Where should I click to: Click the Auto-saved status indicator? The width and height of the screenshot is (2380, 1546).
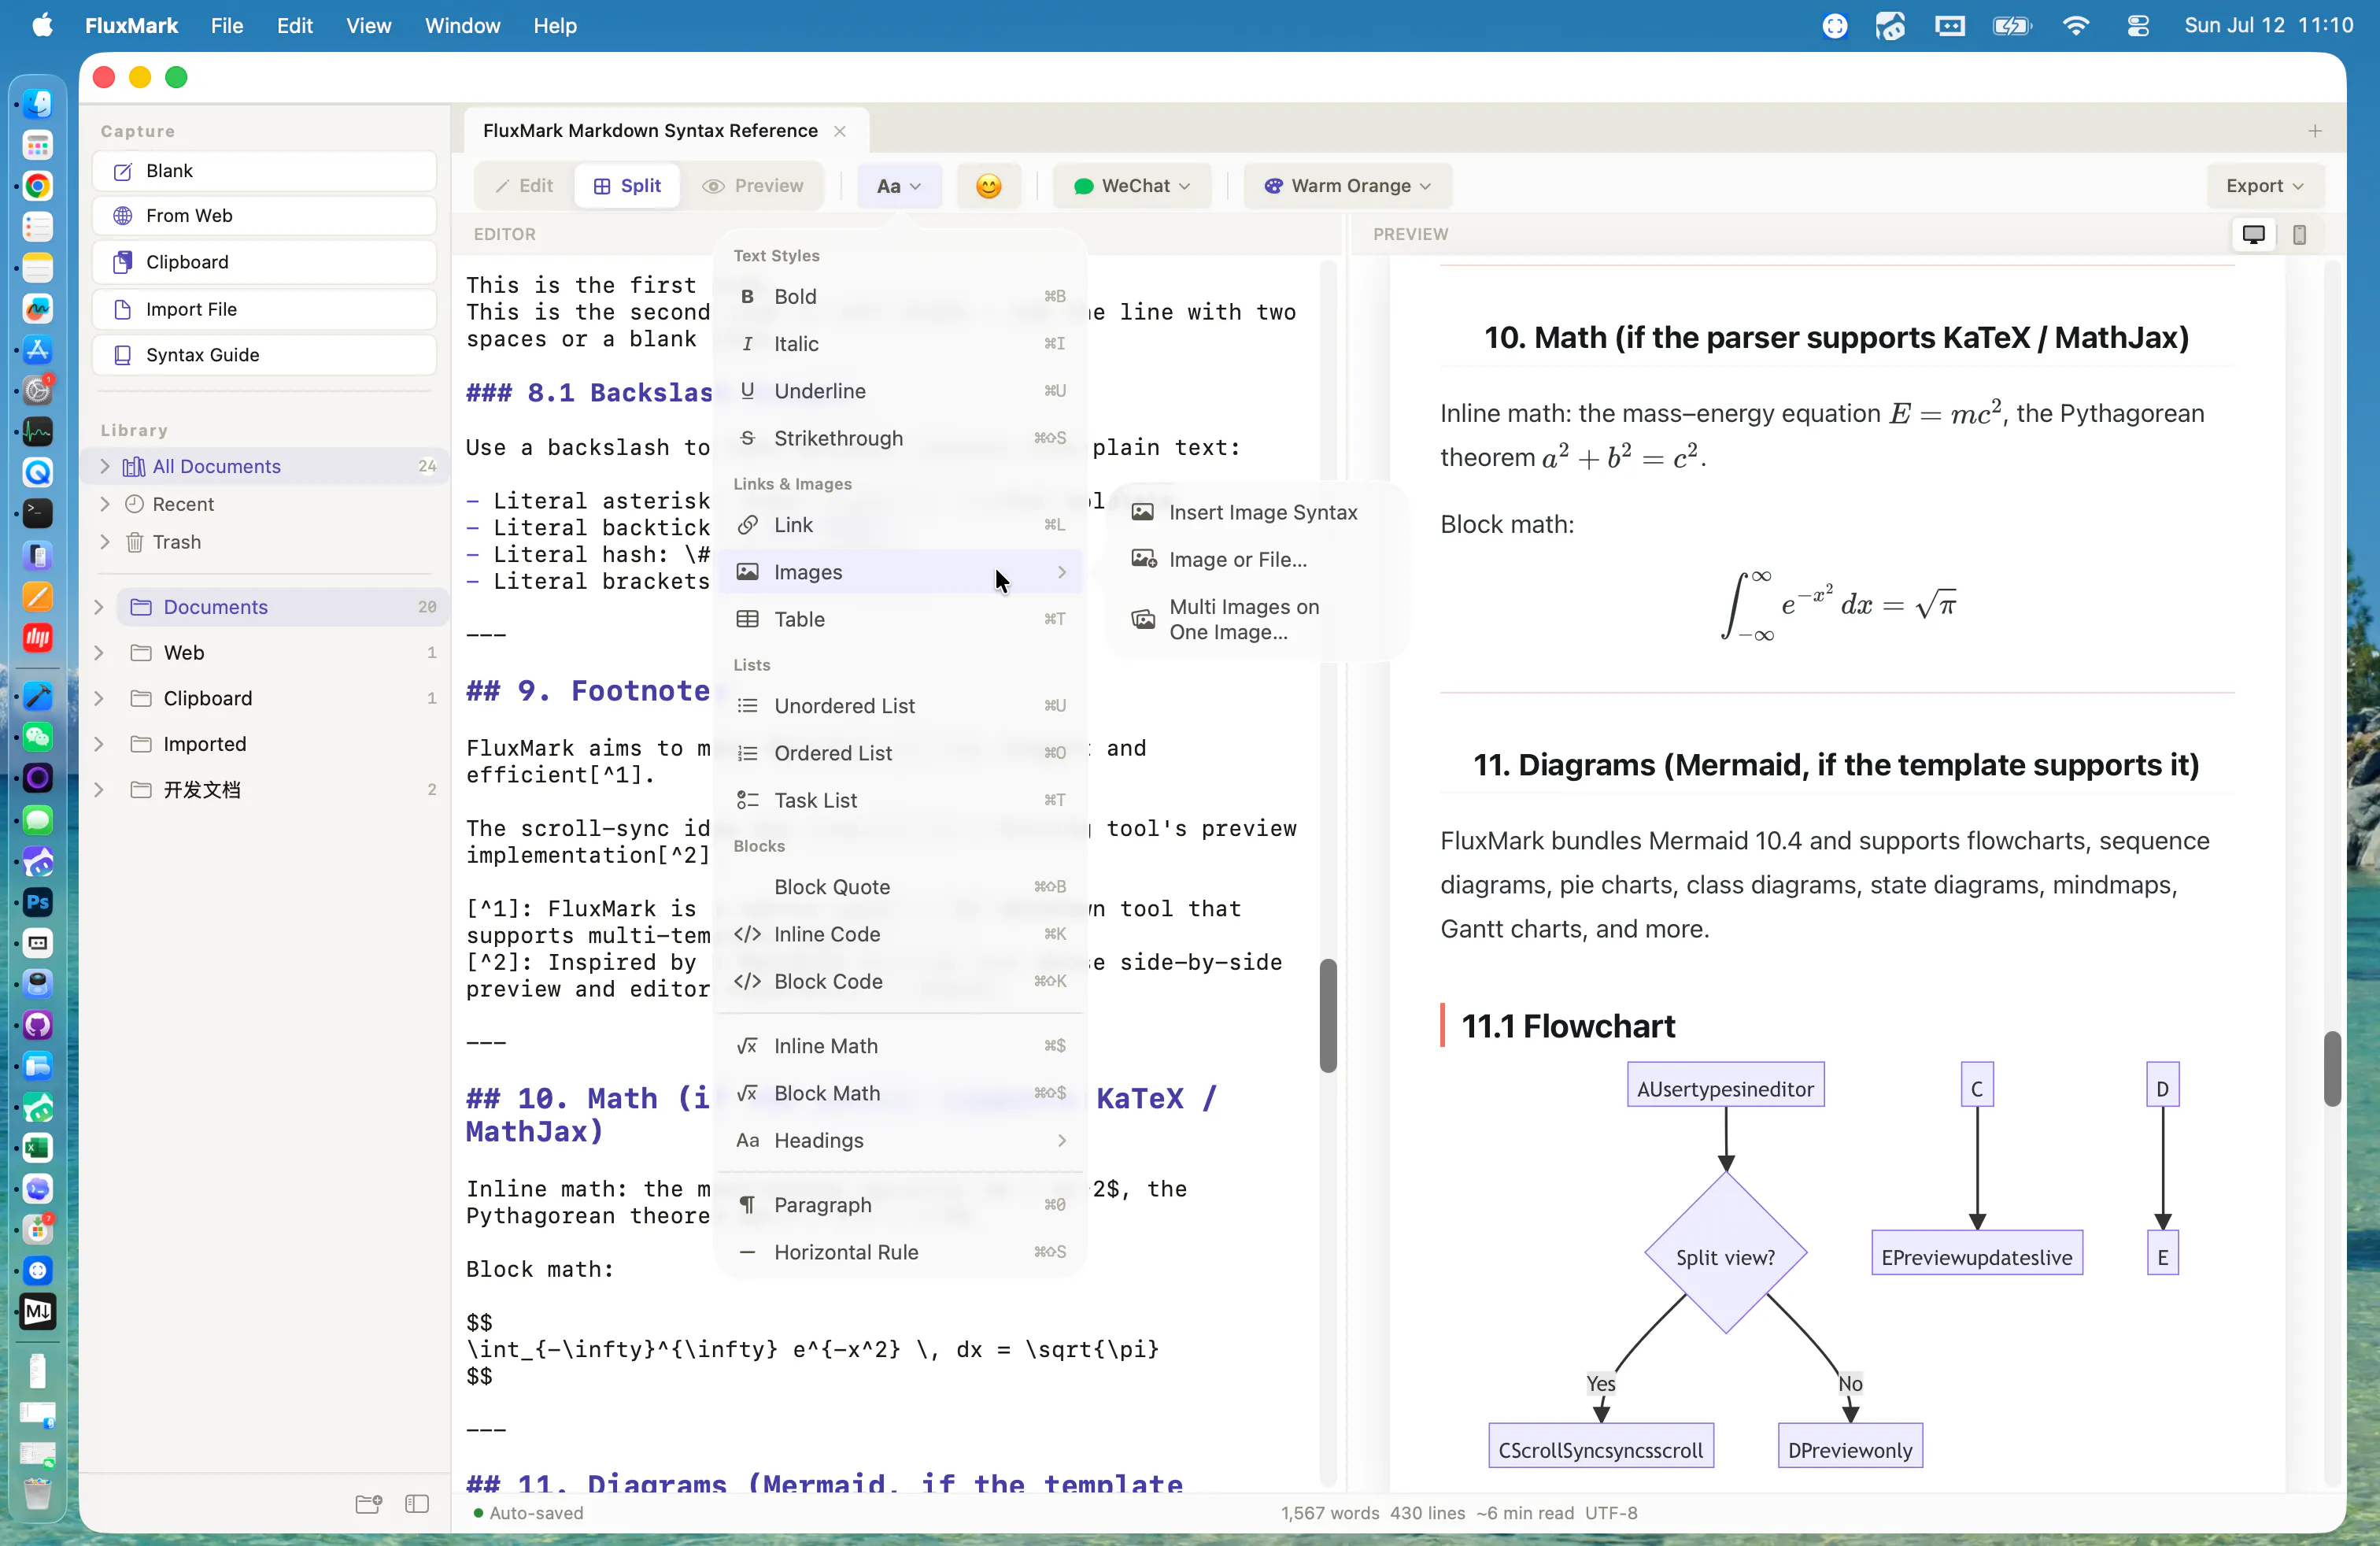(528, 1513)
